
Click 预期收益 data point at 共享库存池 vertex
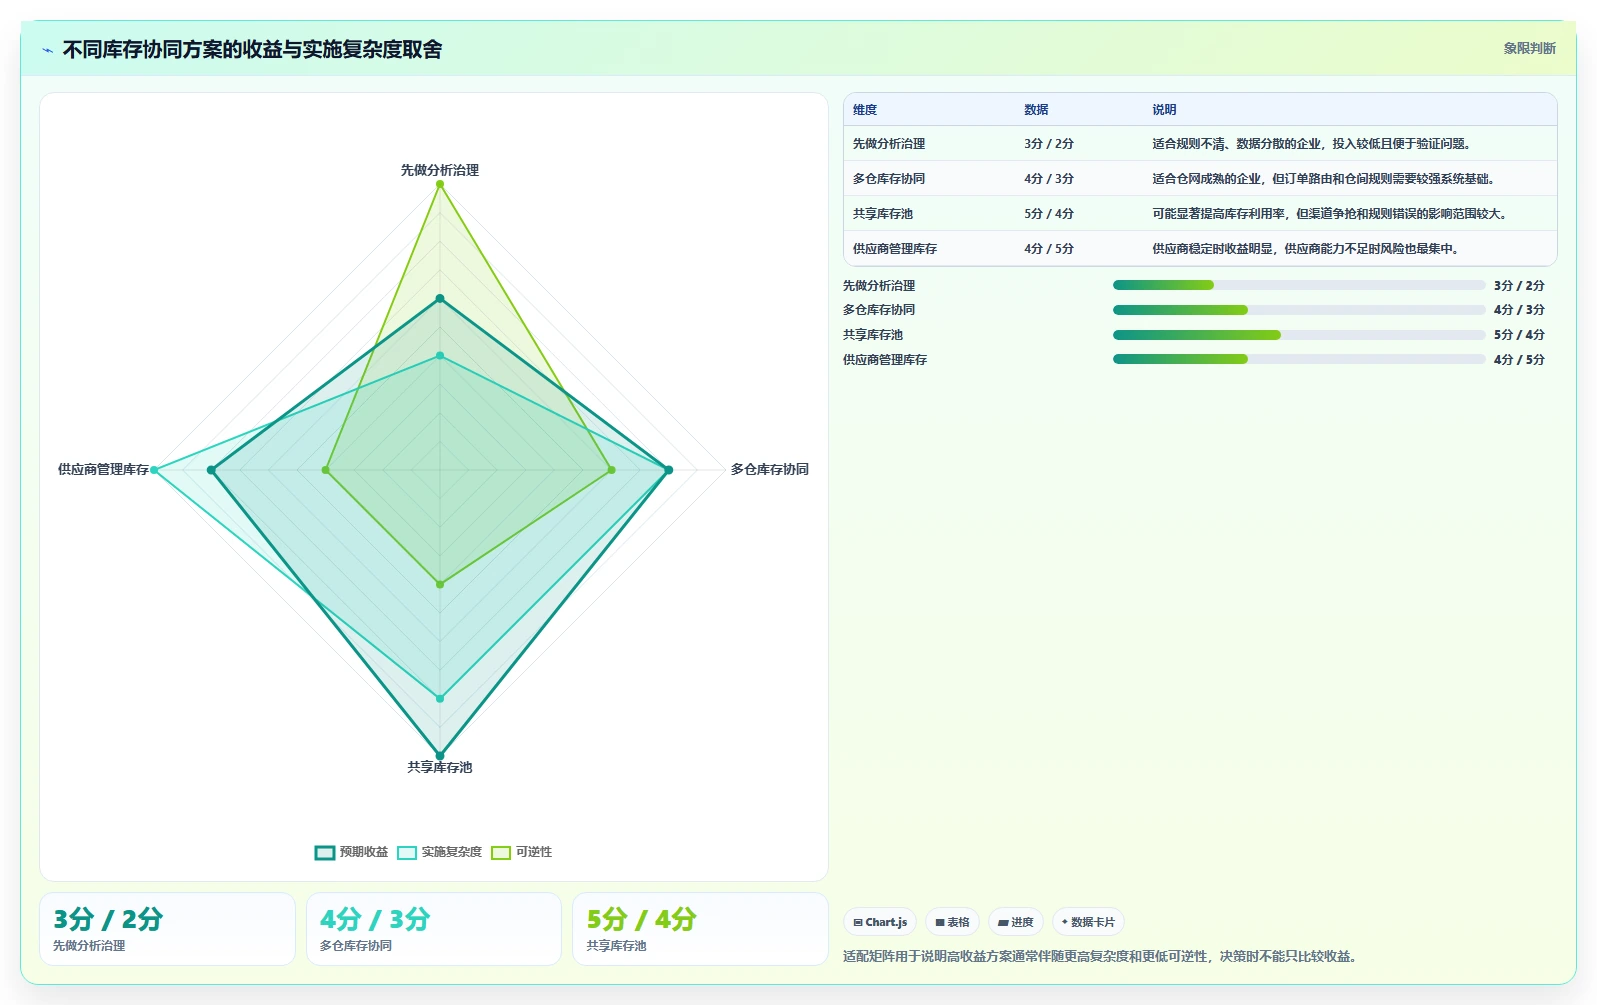point(440,756)
